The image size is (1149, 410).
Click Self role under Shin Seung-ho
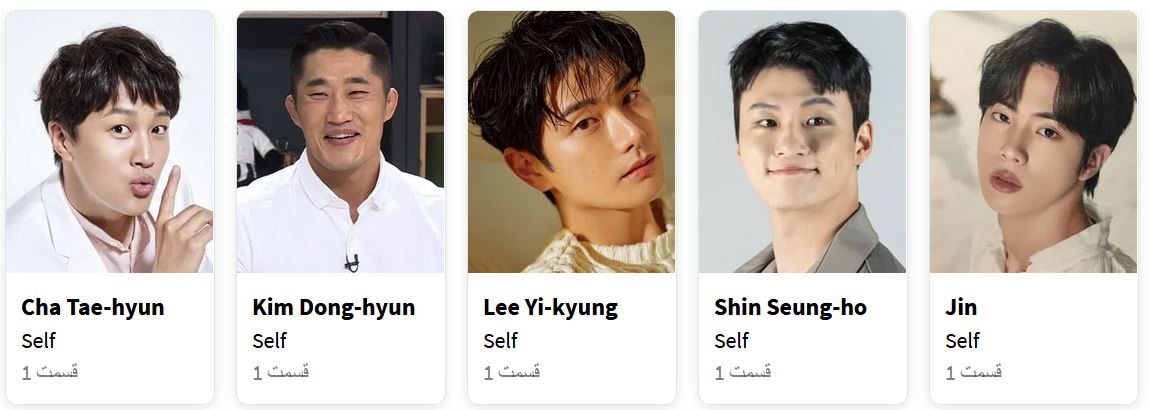731,341
